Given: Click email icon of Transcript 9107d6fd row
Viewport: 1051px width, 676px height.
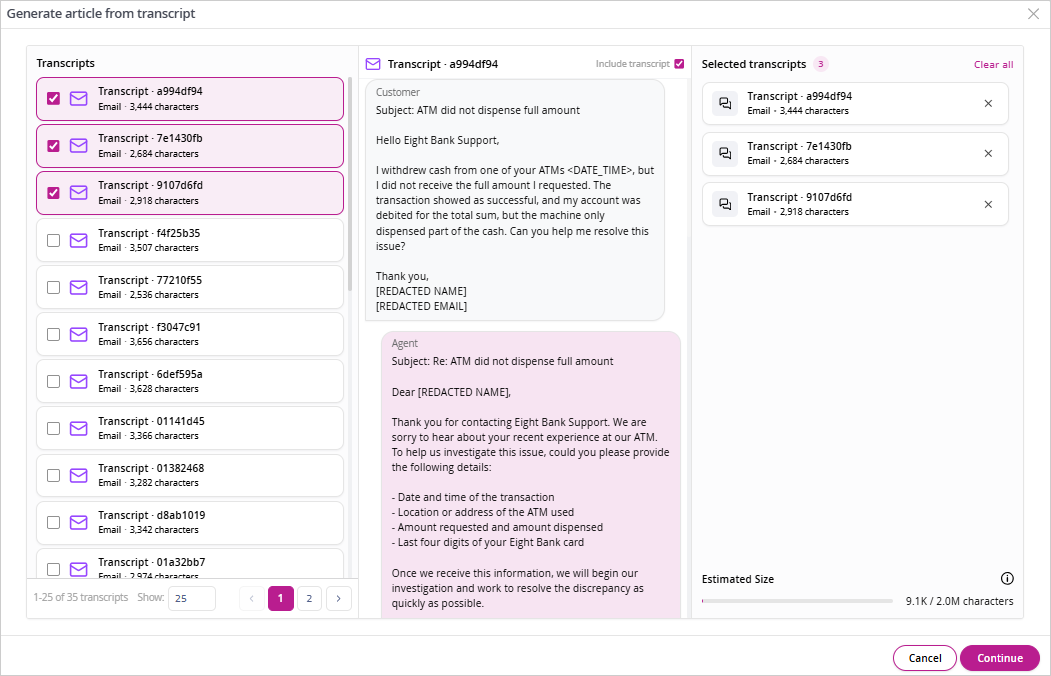Looking at the screenshot, I should pyautogui.click(x=78, y=192).
